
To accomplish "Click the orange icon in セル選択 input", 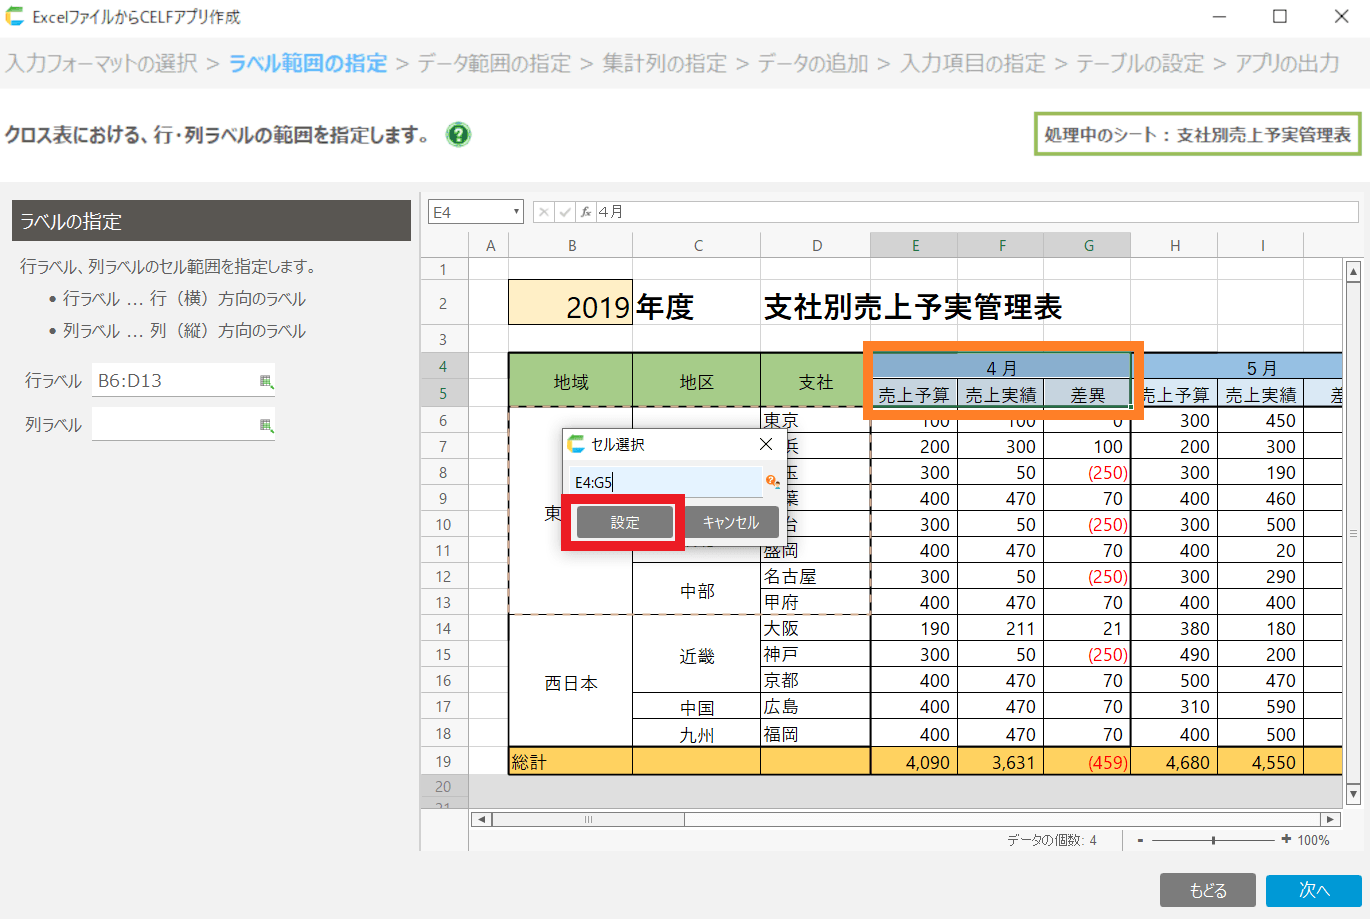I will (x=772, y=482).
